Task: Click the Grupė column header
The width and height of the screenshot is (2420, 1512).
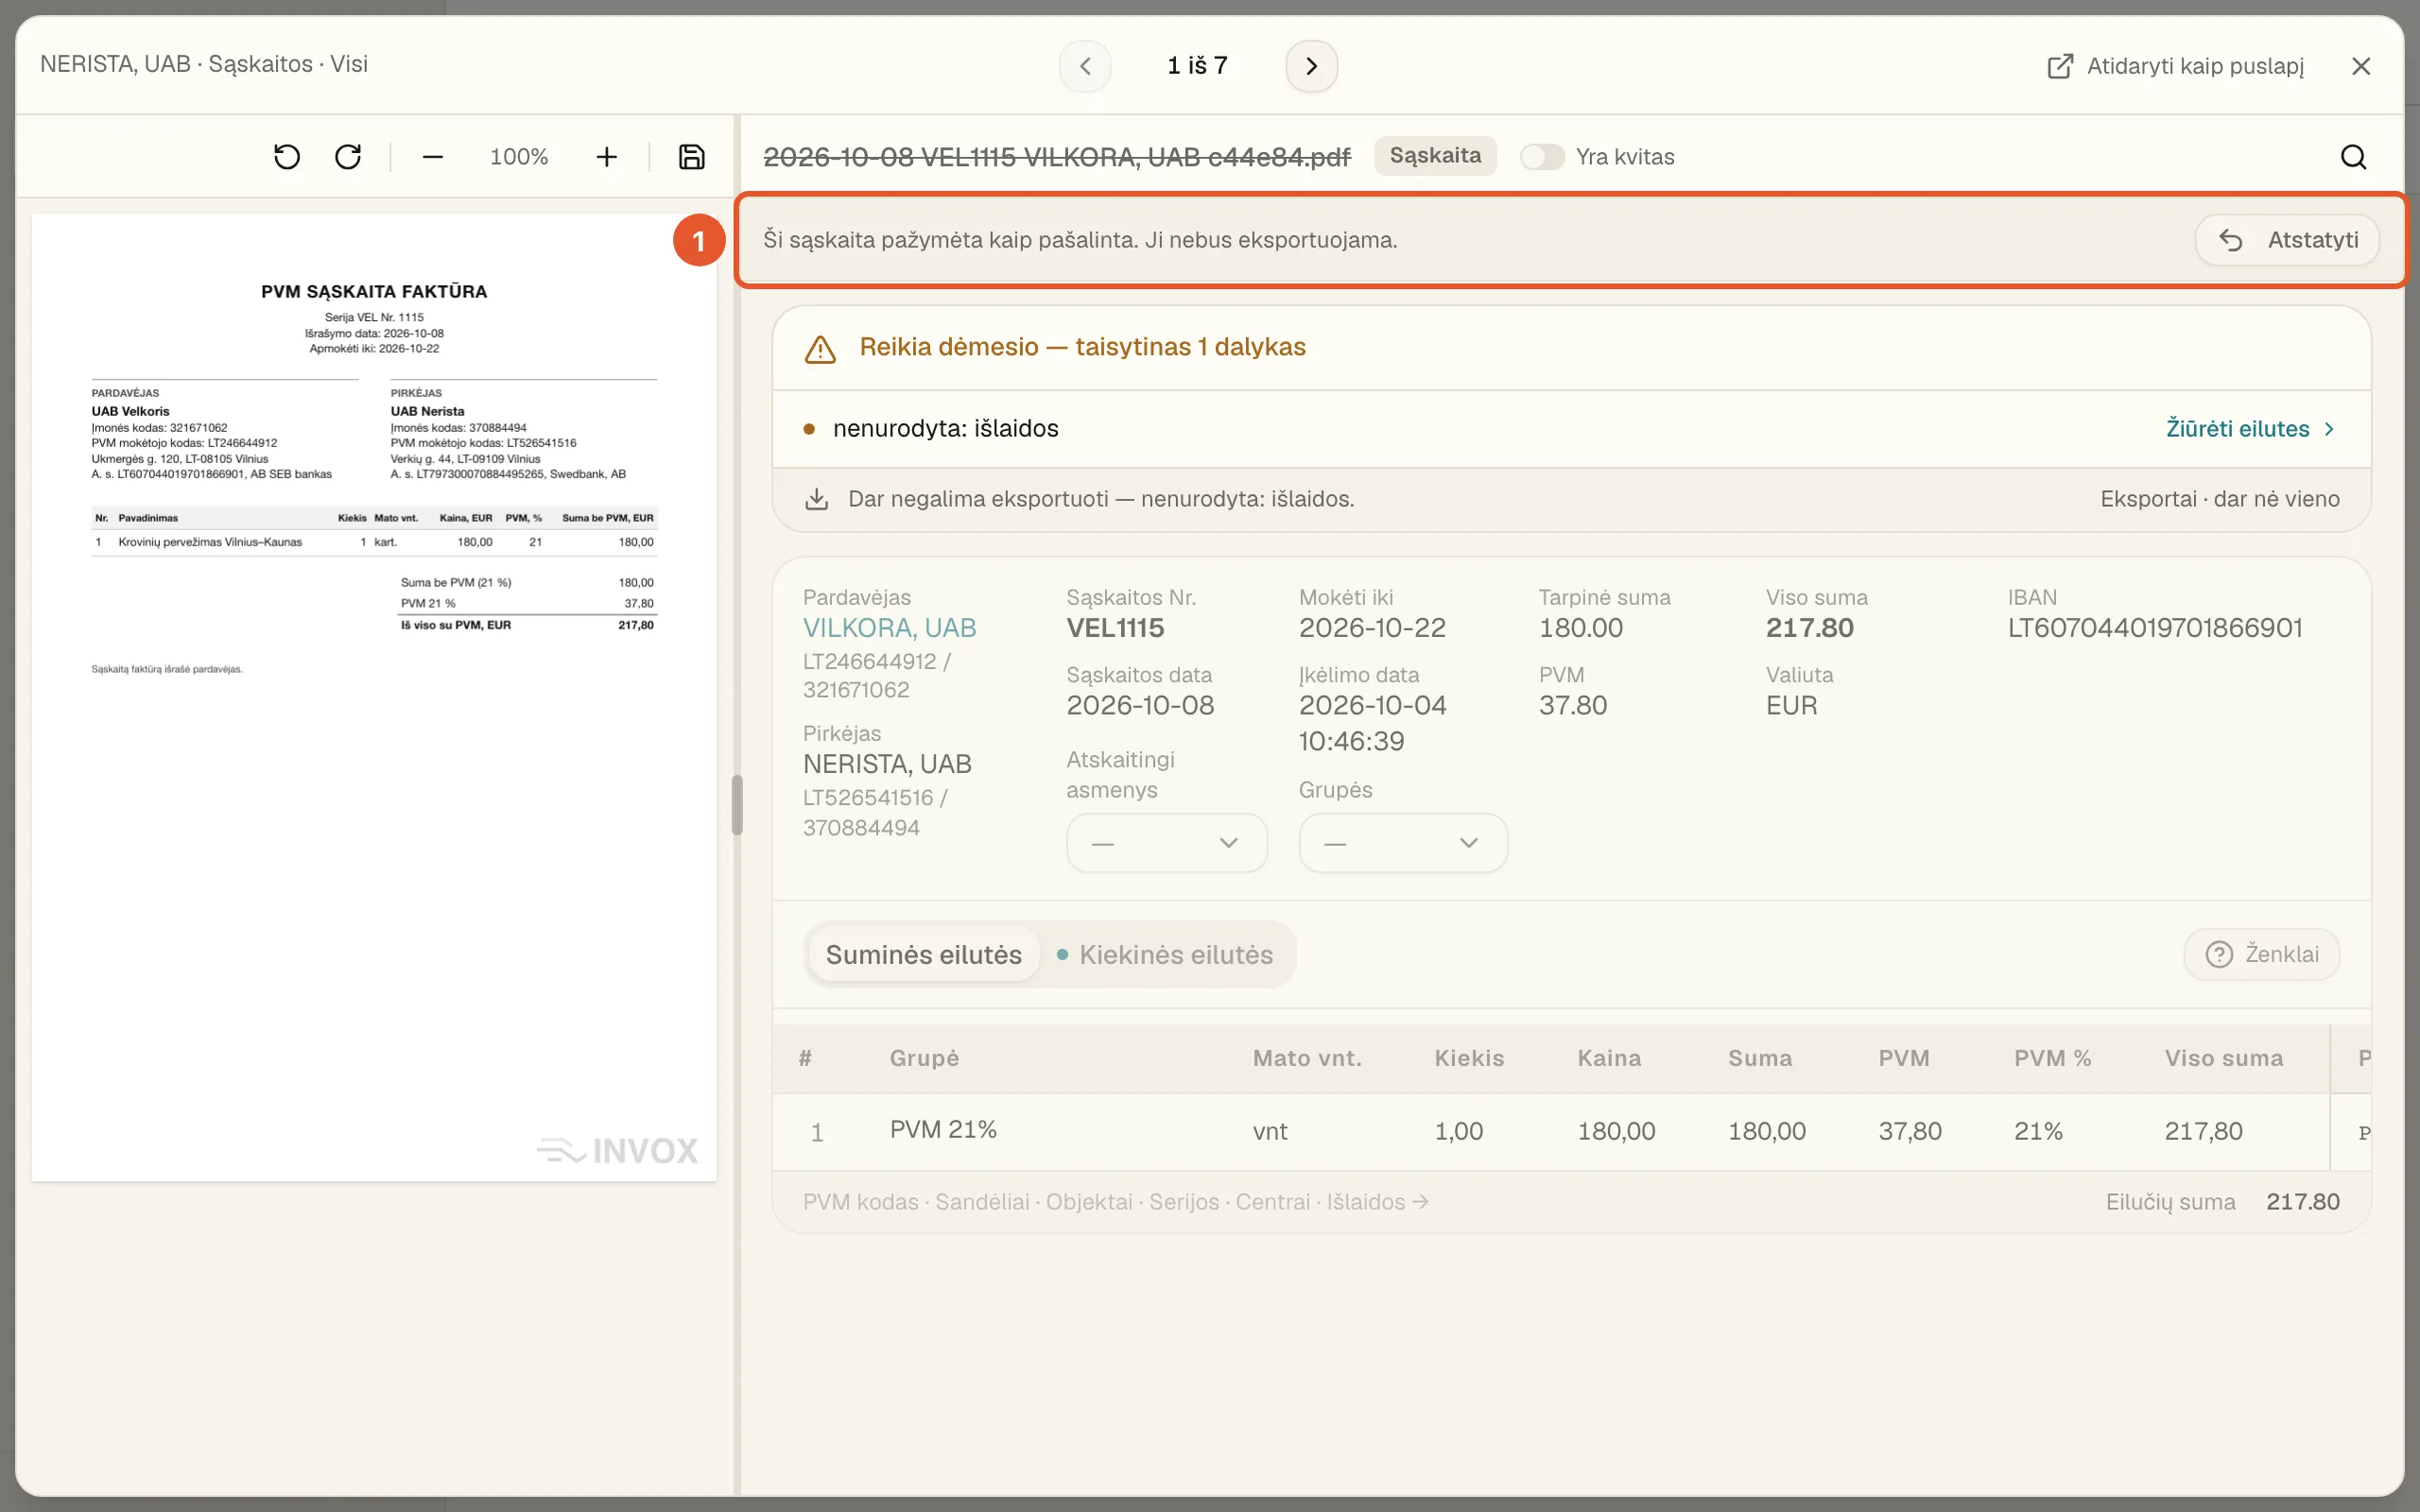Action: (924, 1058)
